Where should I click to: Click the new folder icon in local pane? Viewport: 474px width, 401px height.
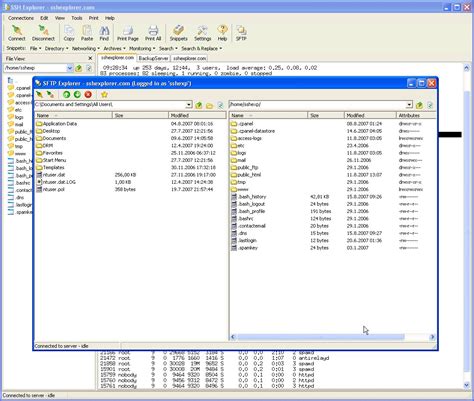209,105
